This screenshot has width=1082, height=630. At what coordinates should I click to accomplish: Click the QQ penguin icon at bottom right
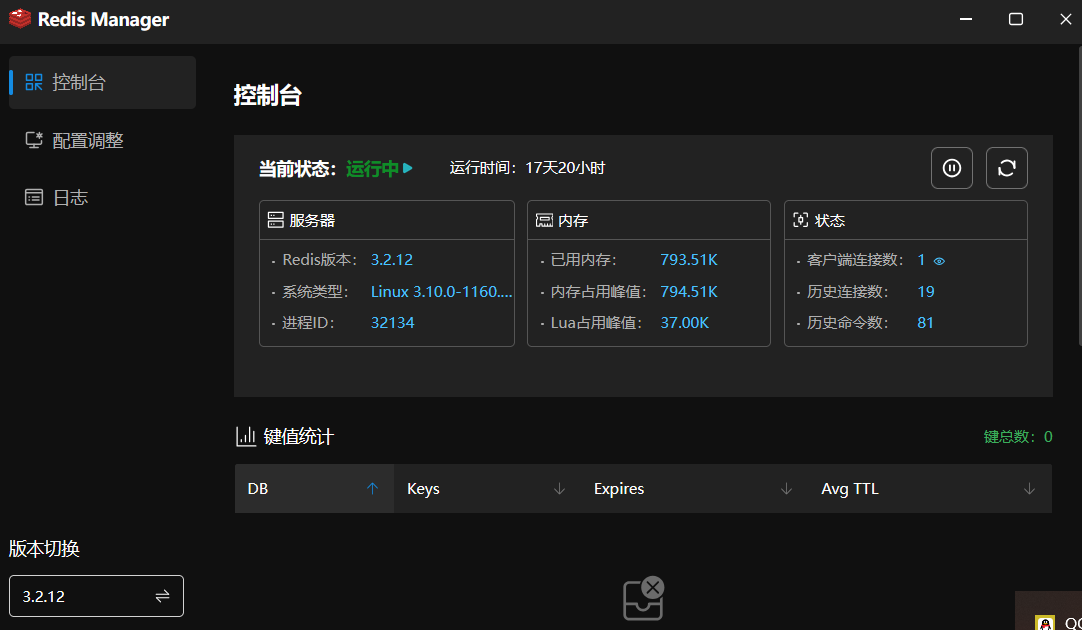tap(1045, 623)
